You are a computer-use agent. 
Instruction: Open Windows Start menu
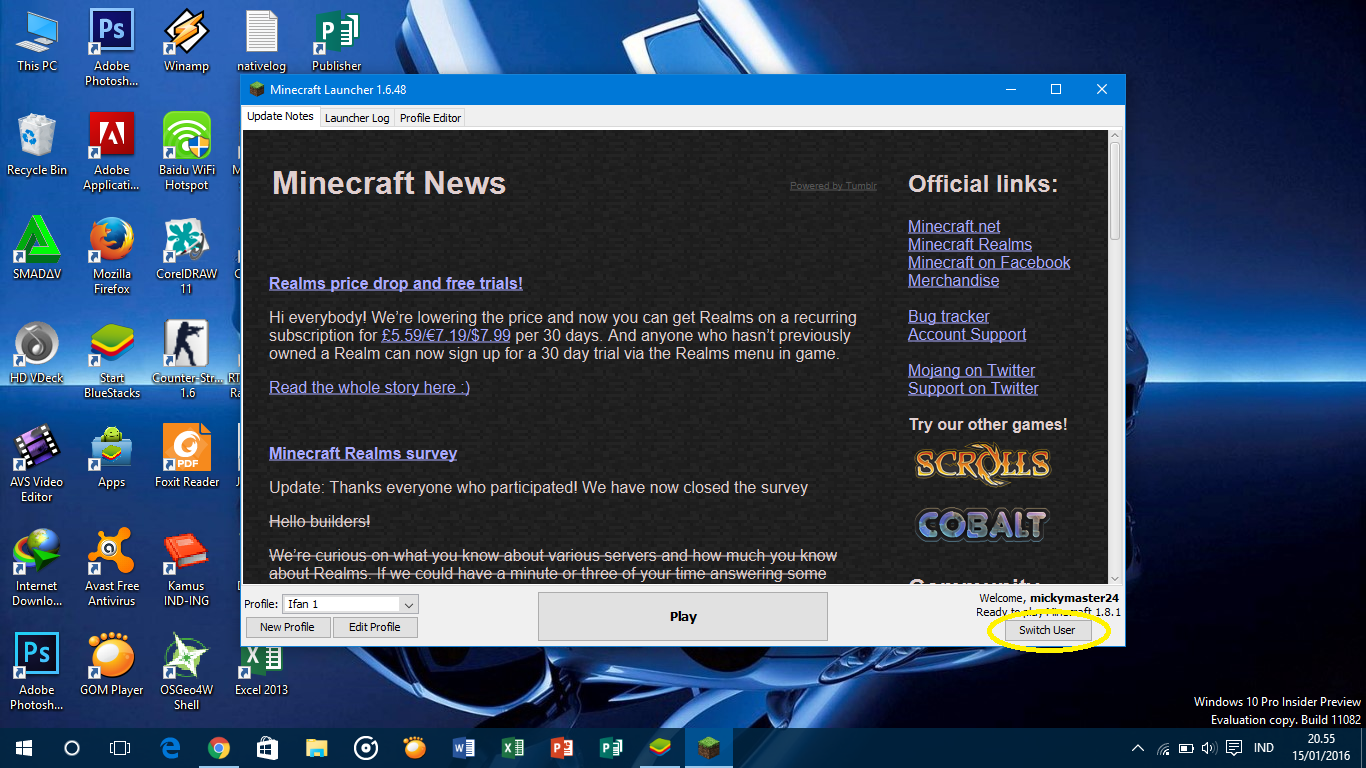coord(24,748)
